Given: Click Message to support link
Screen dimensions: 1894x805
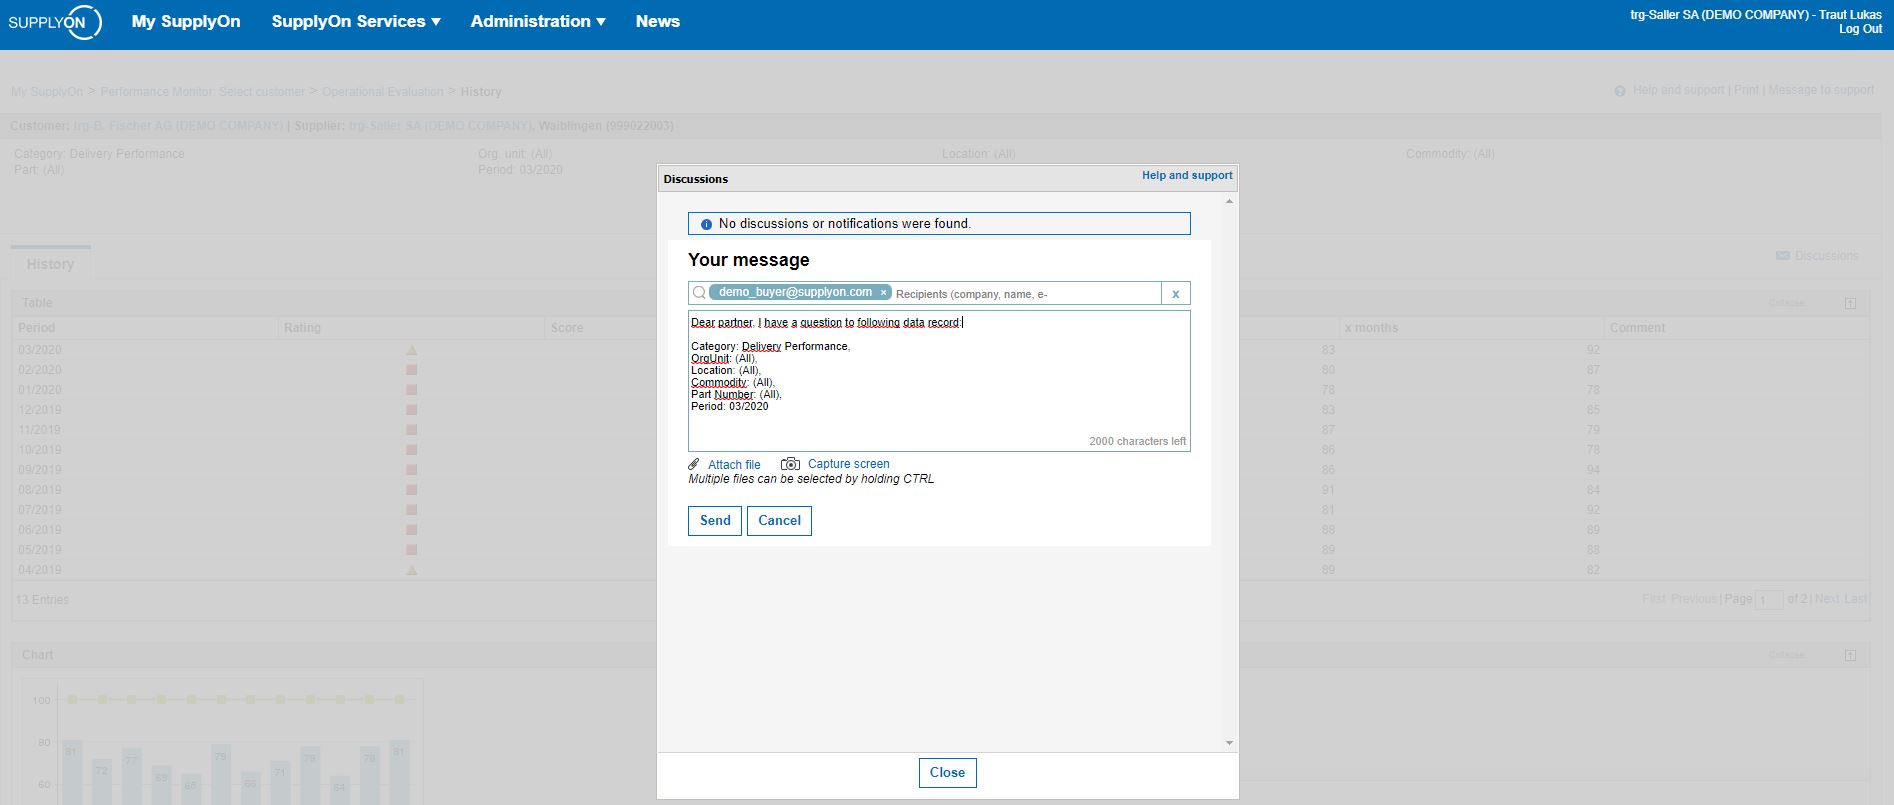Looking at the screenshot, I should click(x=1821, y=90).
